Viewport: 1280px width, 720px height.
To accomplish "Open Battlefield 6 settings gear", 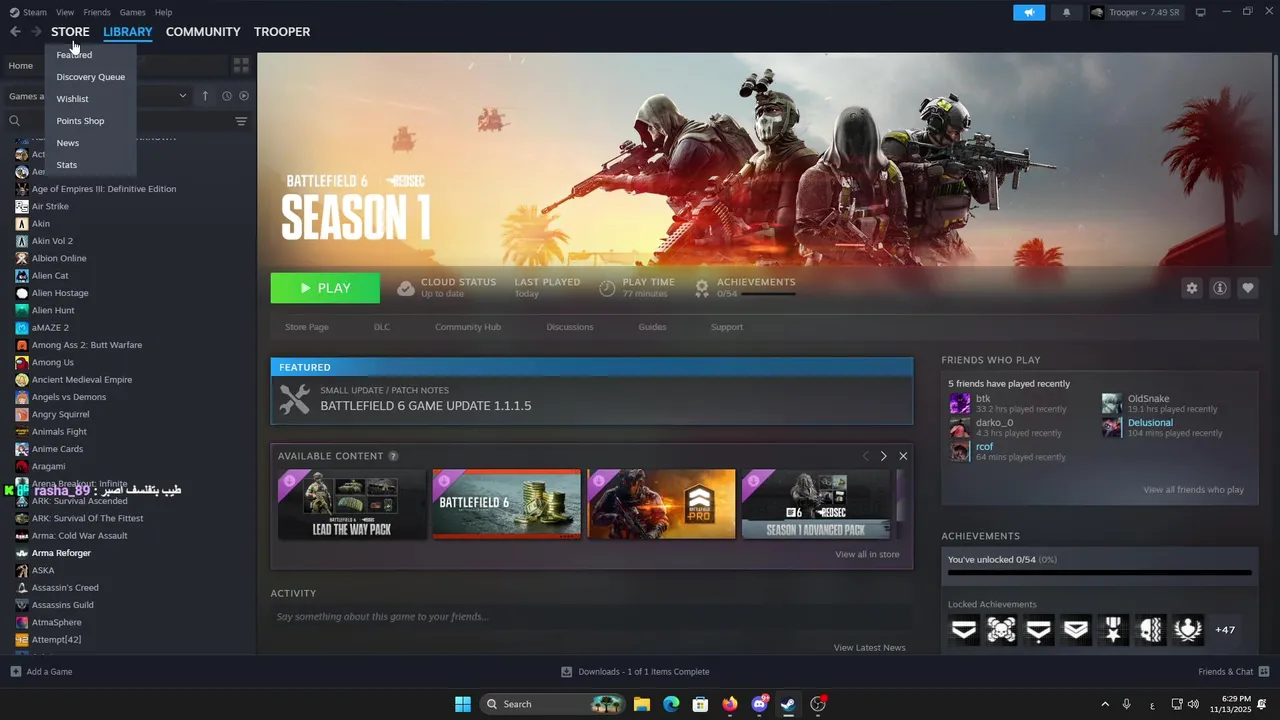I will tap(1191, 288).
